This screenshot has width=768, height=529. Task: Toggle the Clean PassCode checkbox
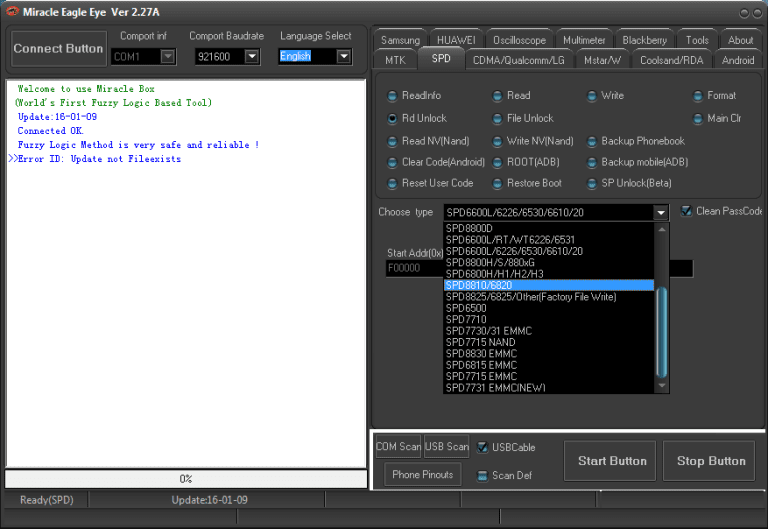pos(687,211)
